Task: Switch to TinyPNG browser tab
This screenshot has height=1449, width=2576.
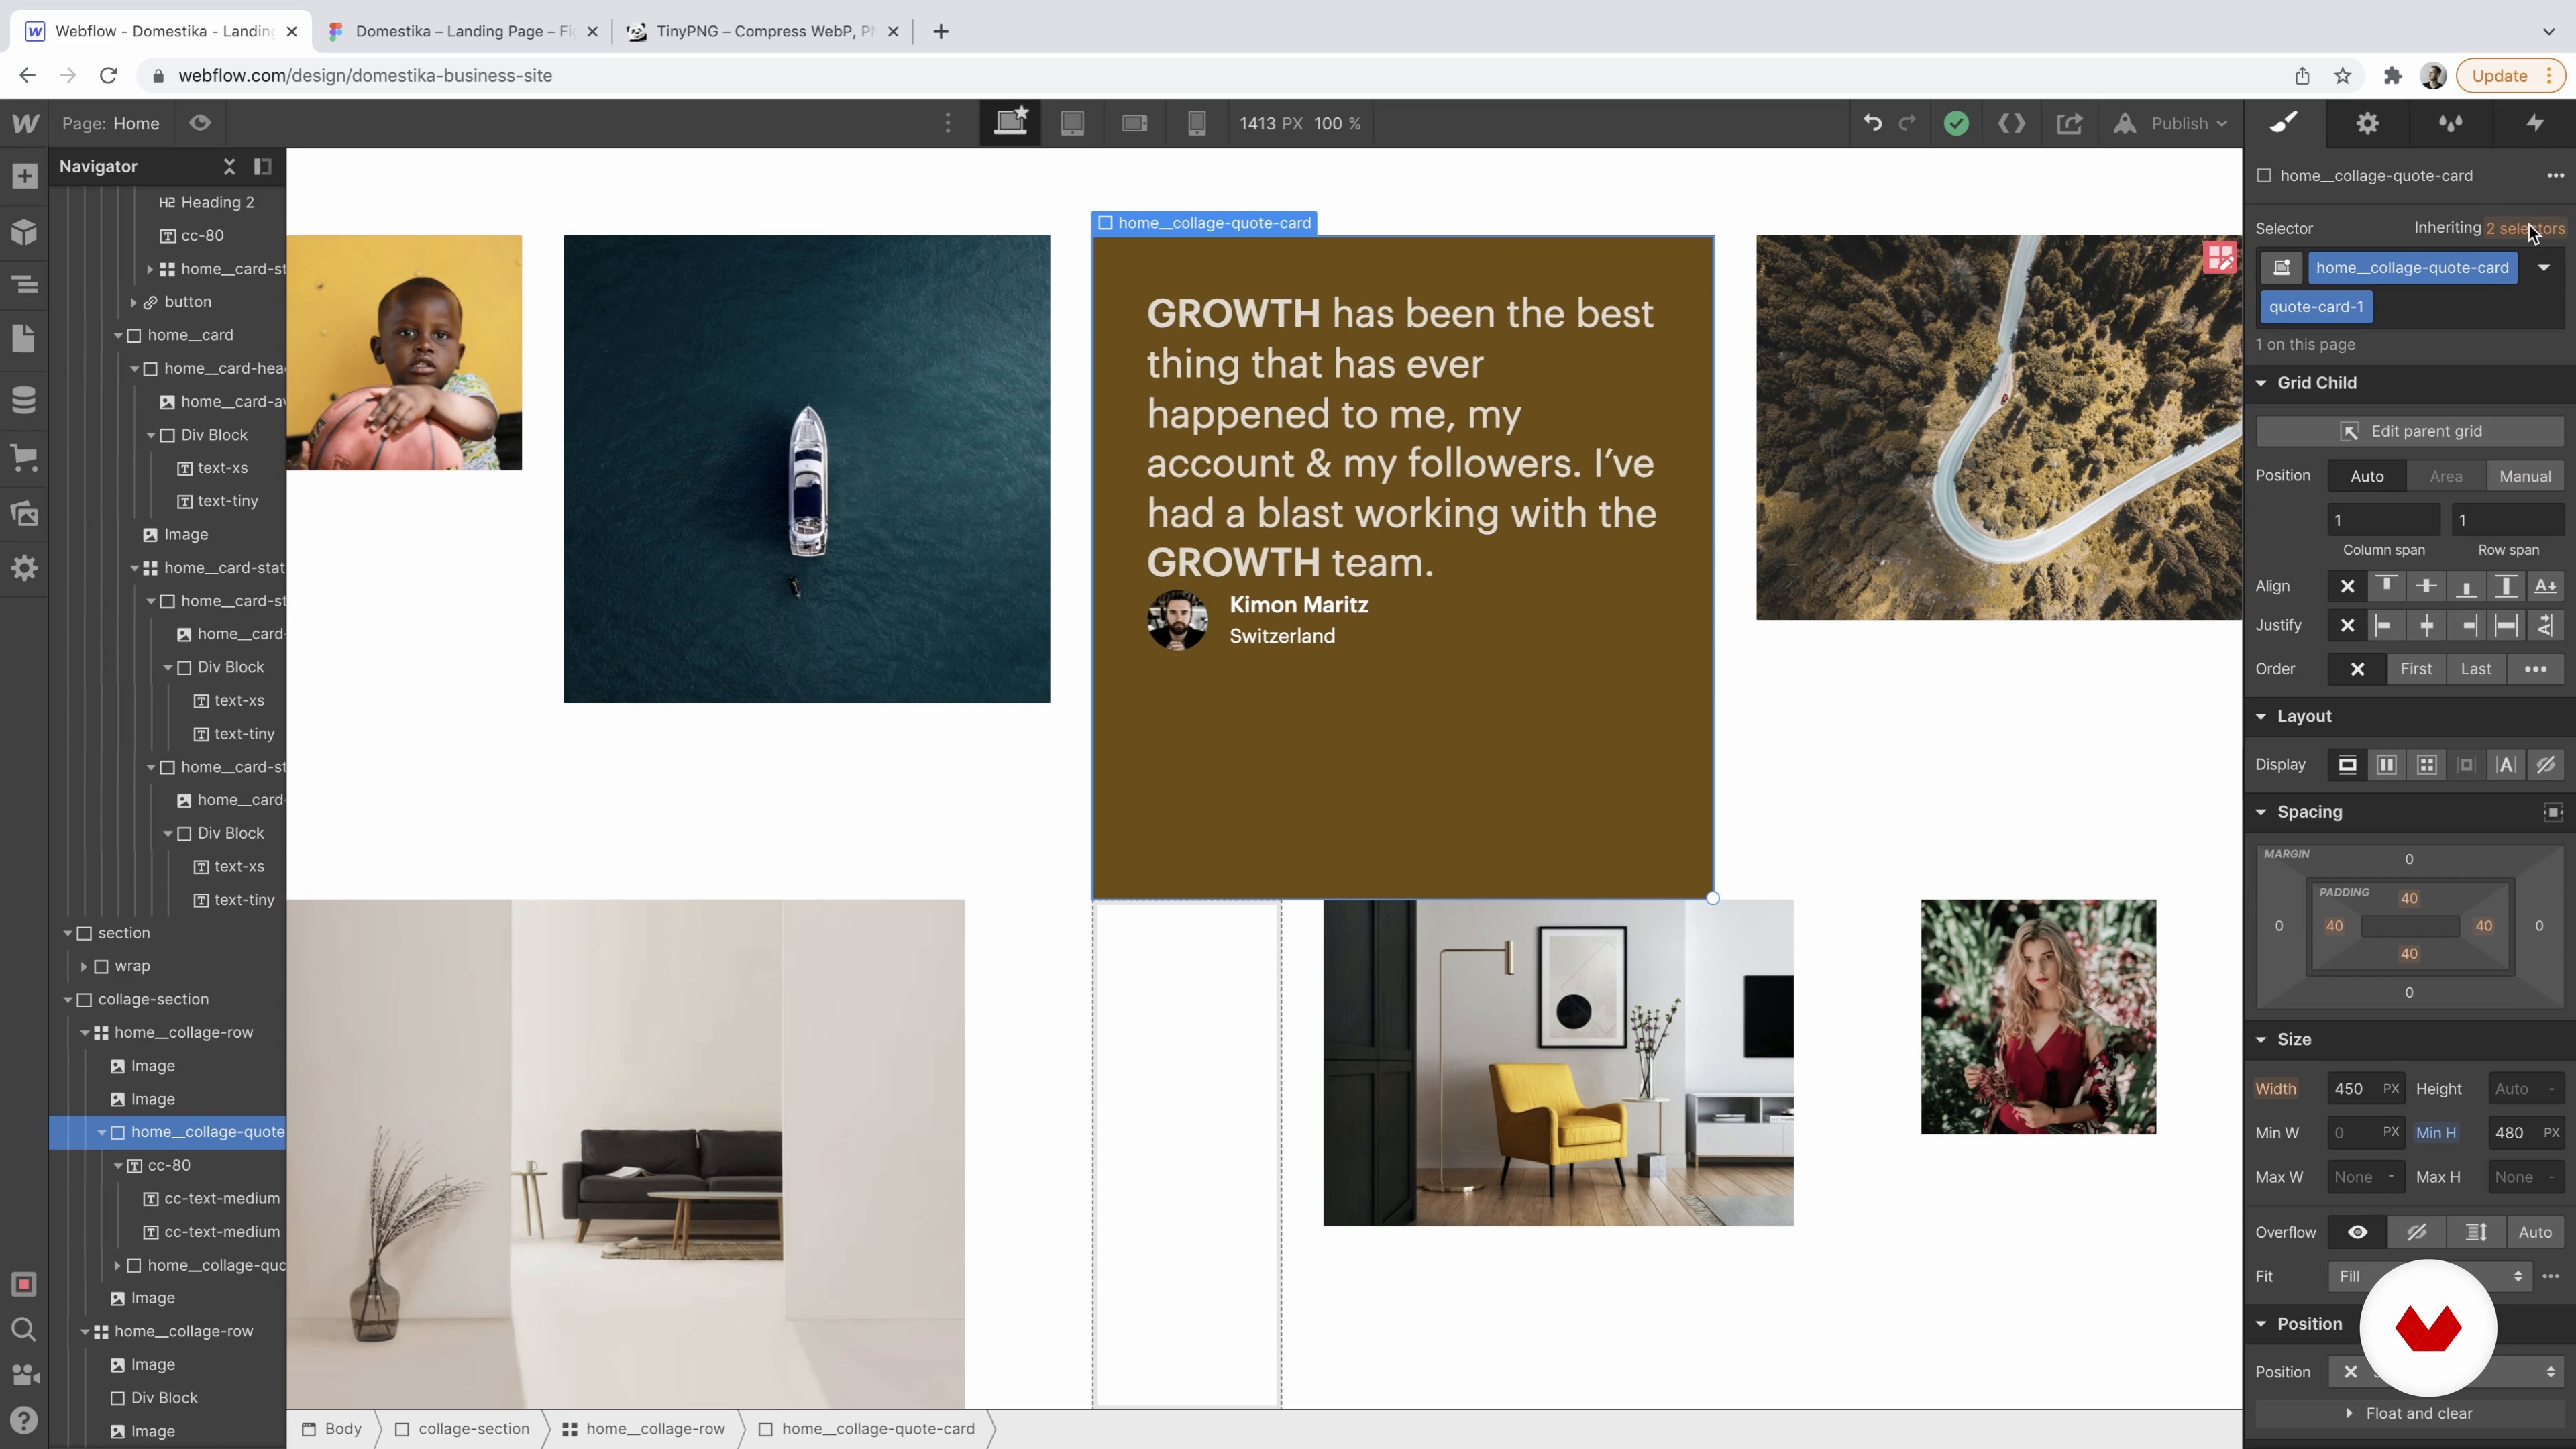Action: 762,31
